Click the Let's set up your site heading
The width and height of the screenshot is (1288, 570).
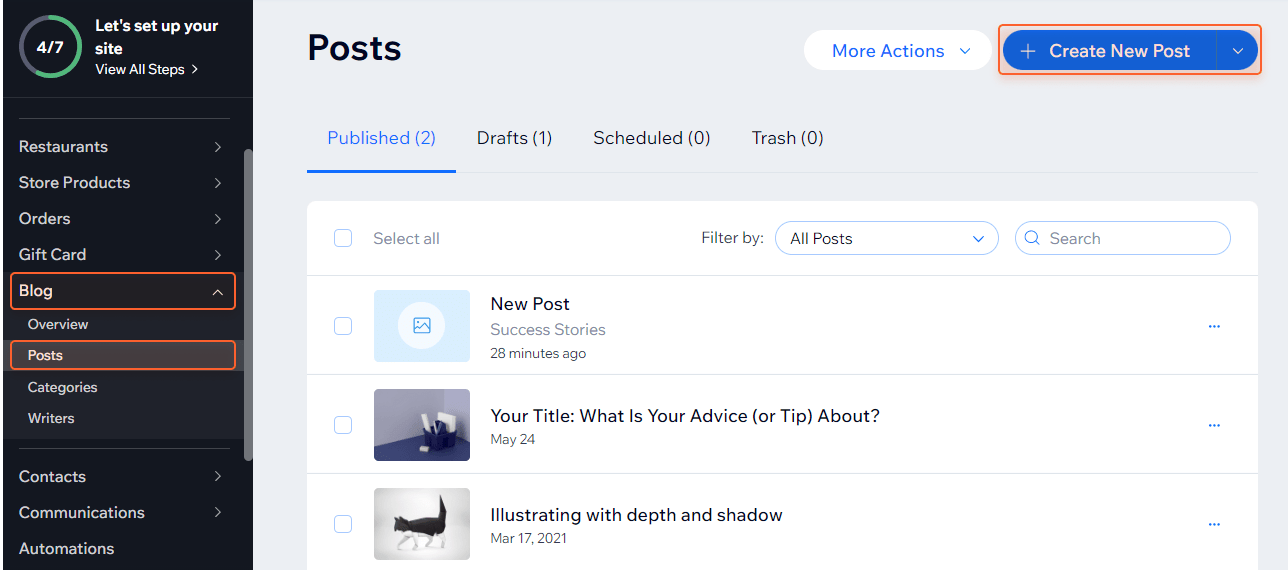156,37
